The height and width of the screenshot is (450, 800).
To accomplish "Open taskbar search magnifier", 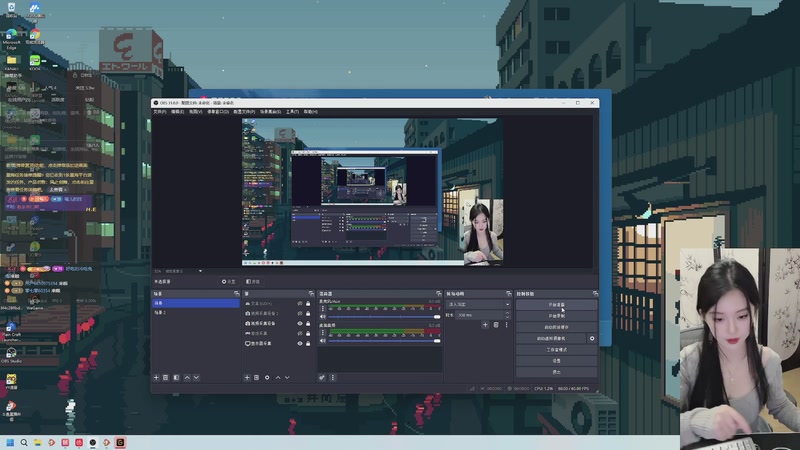I will pyautogui.click(x=24, y=442).
